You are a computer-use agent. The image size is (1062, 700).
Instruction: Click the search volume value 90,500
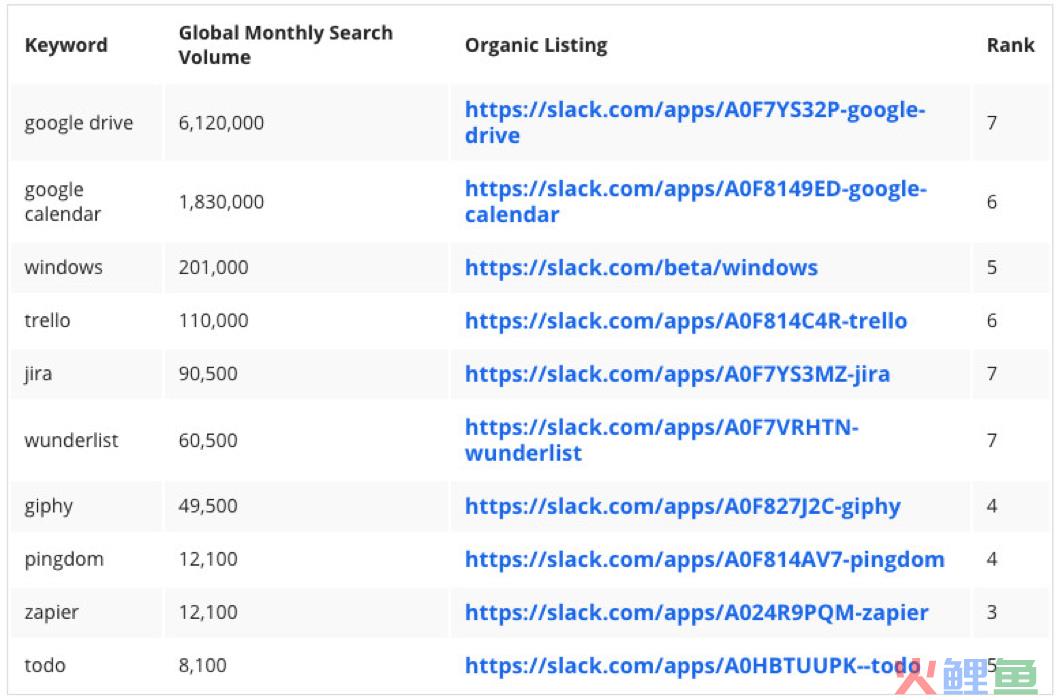[x=208, y=374]
